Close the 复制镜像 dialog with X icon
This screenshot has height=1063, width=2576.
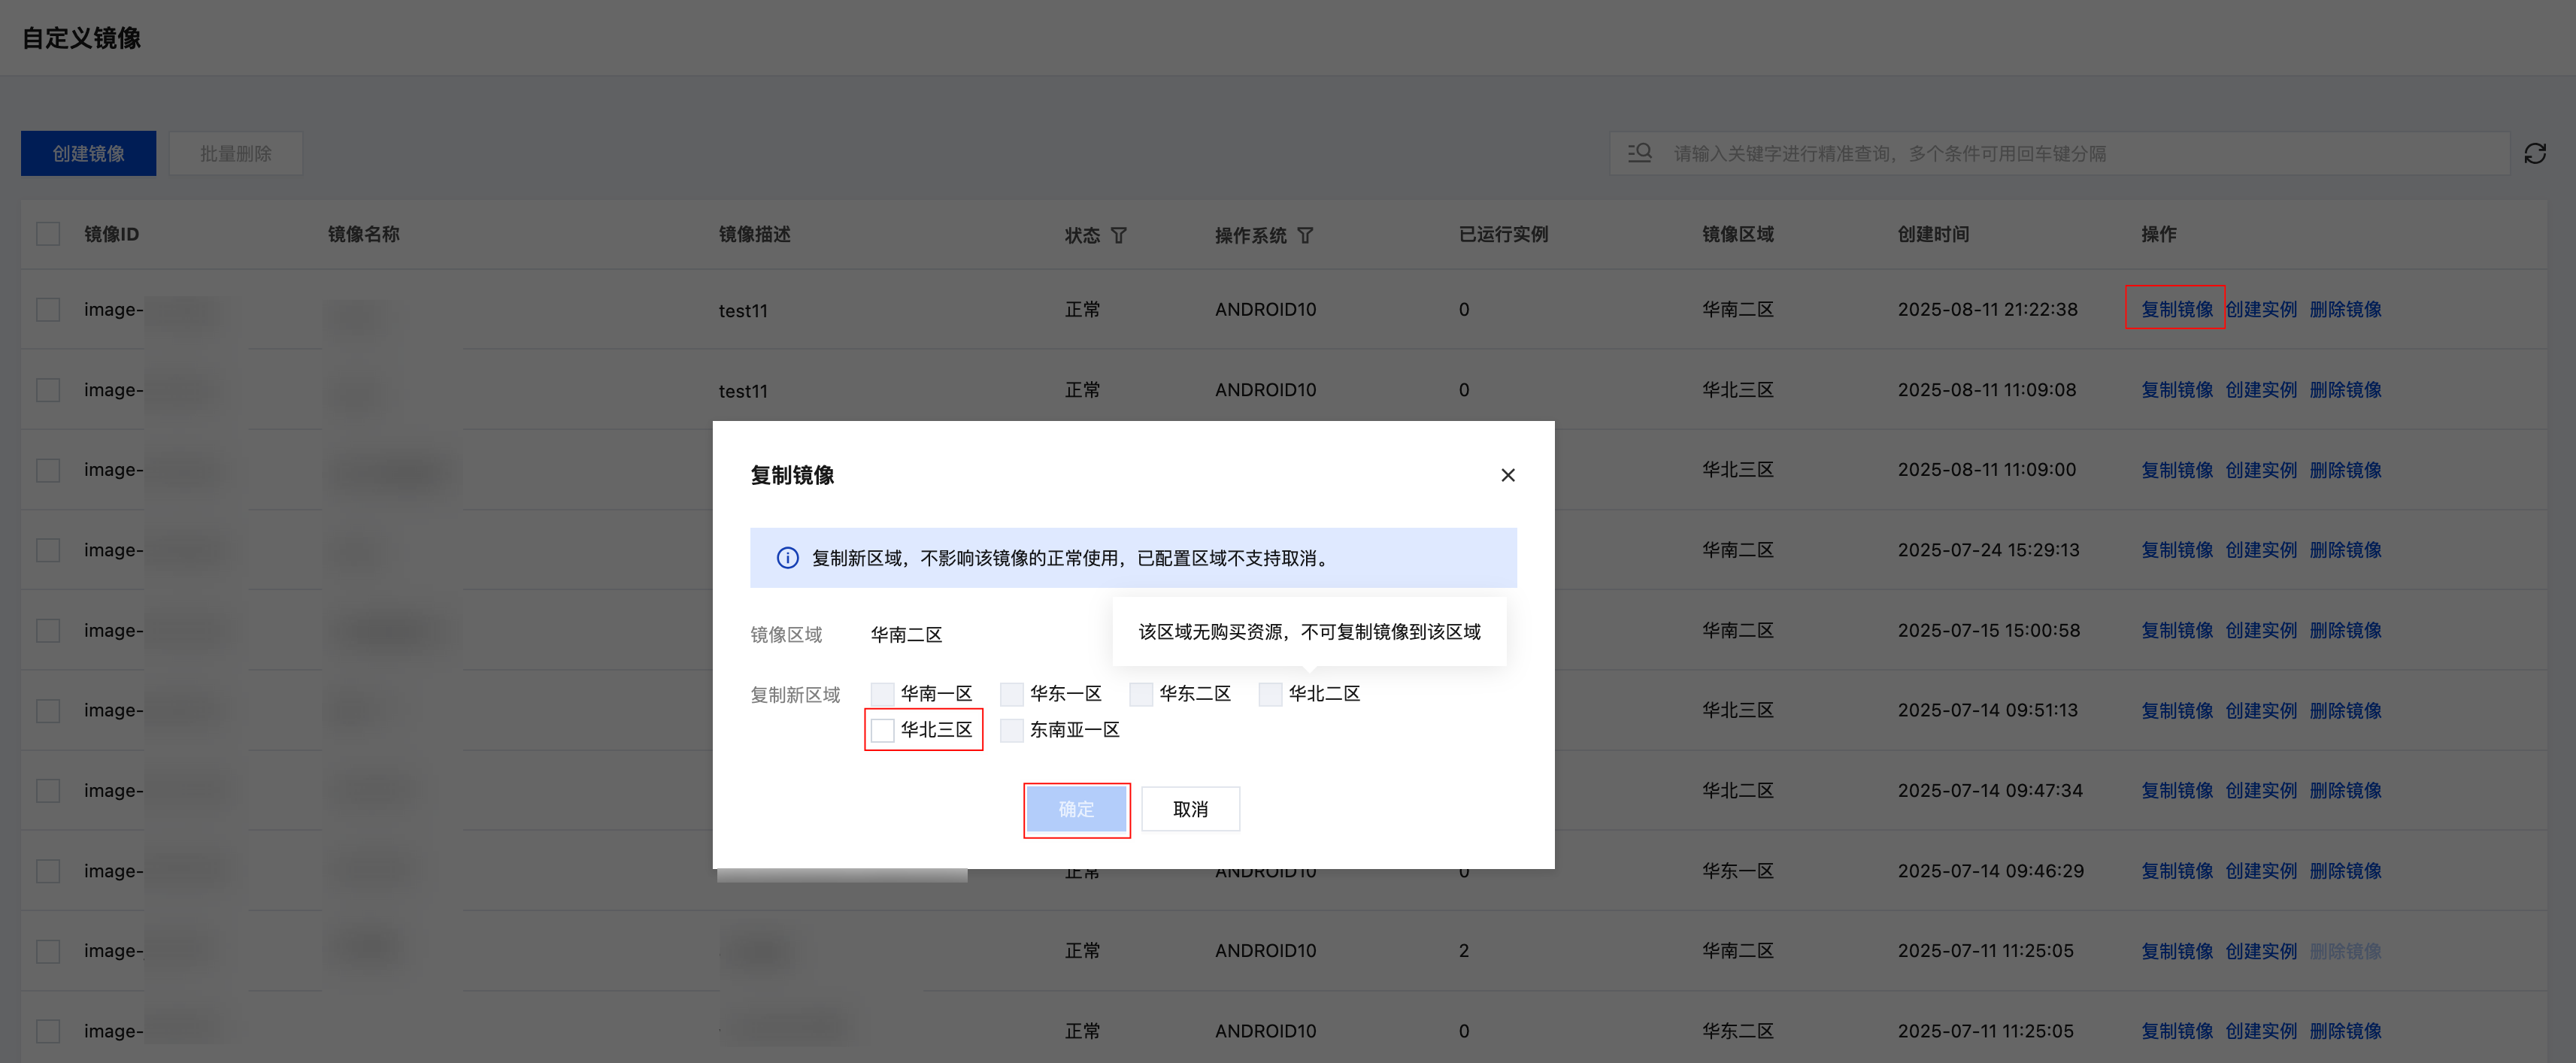[1507, 475]
